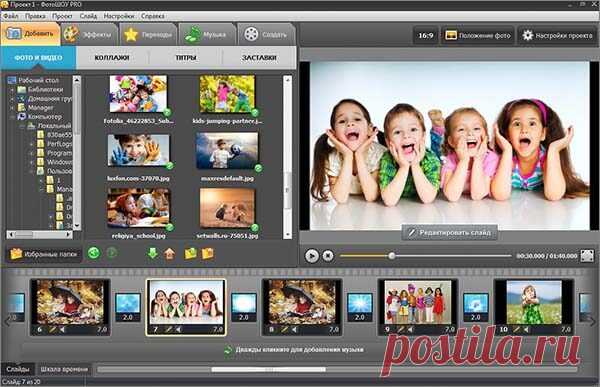This screenshot has height=387, width=600.
Task: Click the fullscreen preview icon
Action: [587, 256]
